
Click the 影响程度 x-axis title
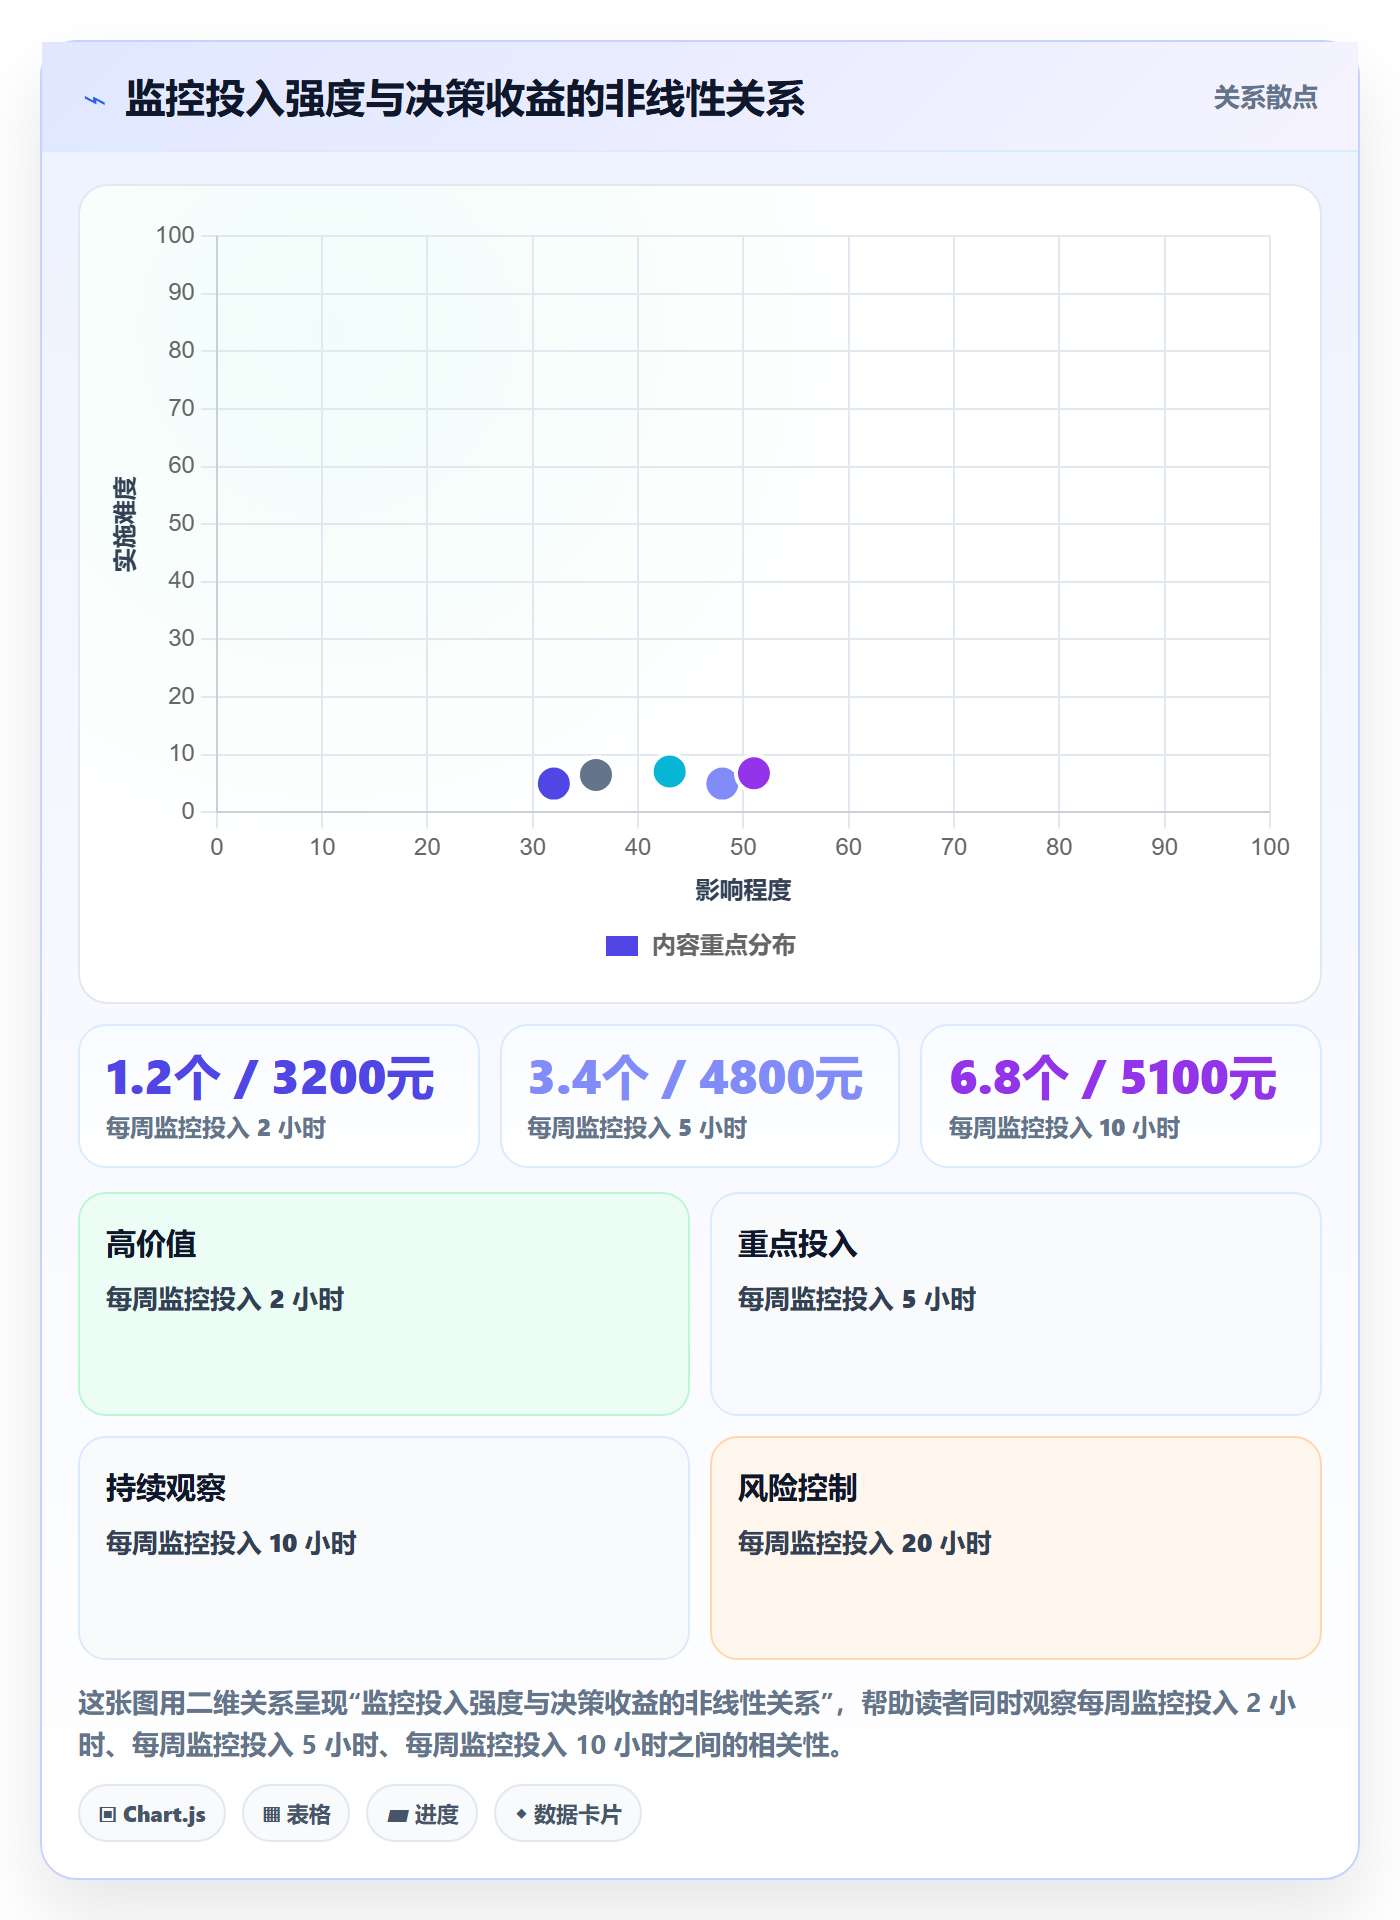point(743,891)
